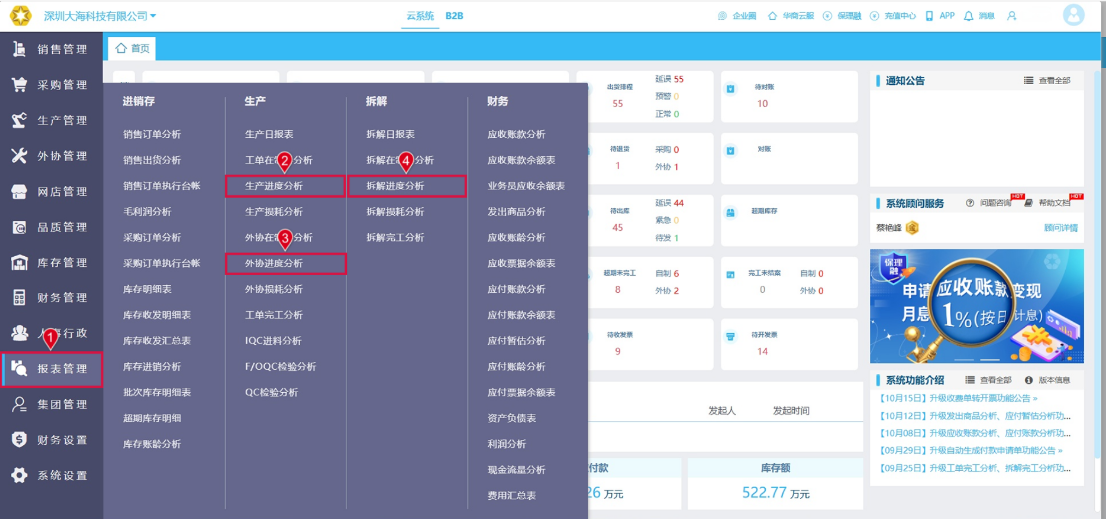Image resolution: width=1110 pixels, height=519 pixels.
Task: Open IQC进料分析 report
Action: tap(273, 341)
